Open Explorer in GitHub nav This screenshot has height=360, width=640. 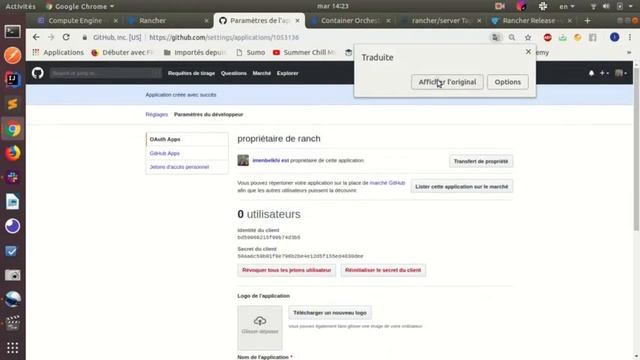click(x=287, y=73)
